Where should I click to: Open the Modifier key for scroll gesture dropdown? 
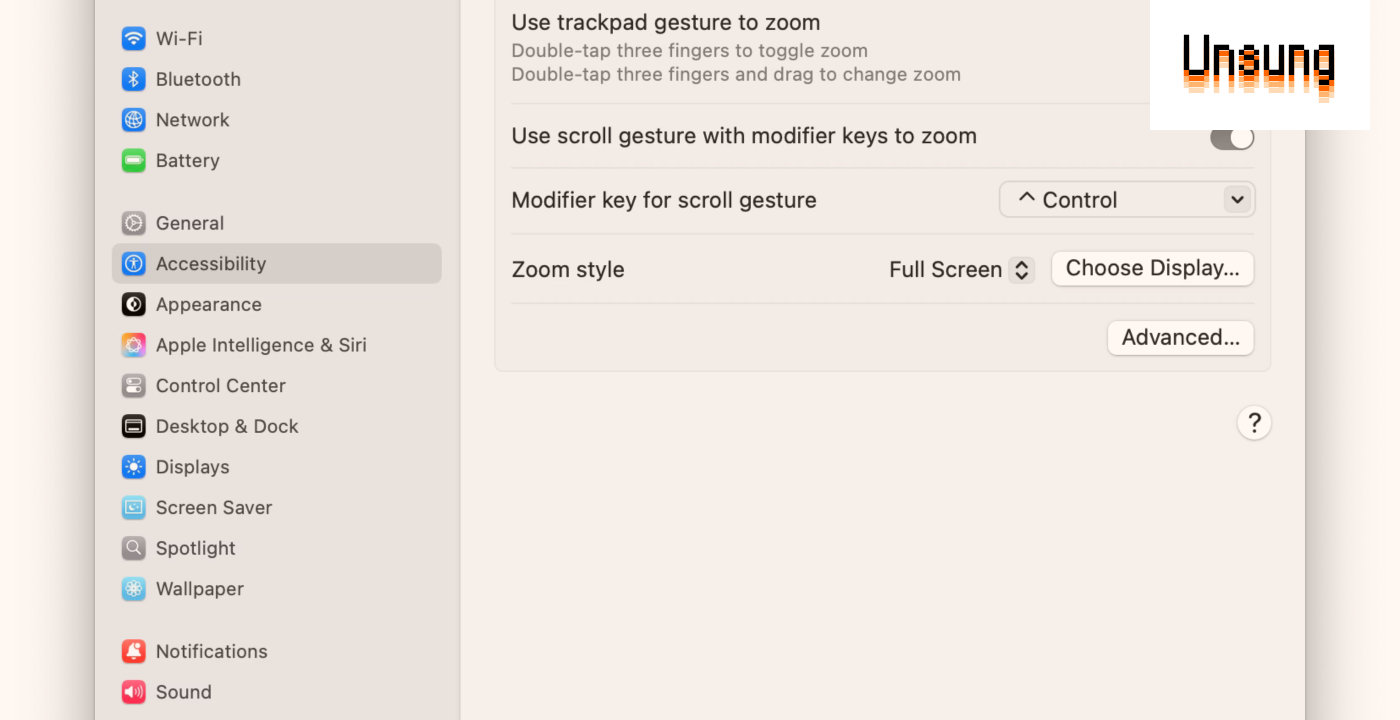pyautogui.click(x=1126, y=199)
